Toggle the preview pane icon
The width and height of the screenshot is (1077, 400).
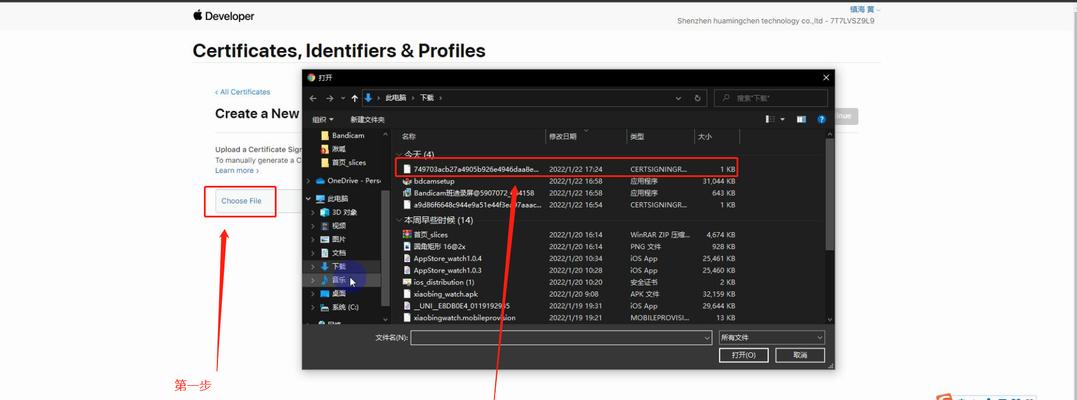[x=801, y=120]
